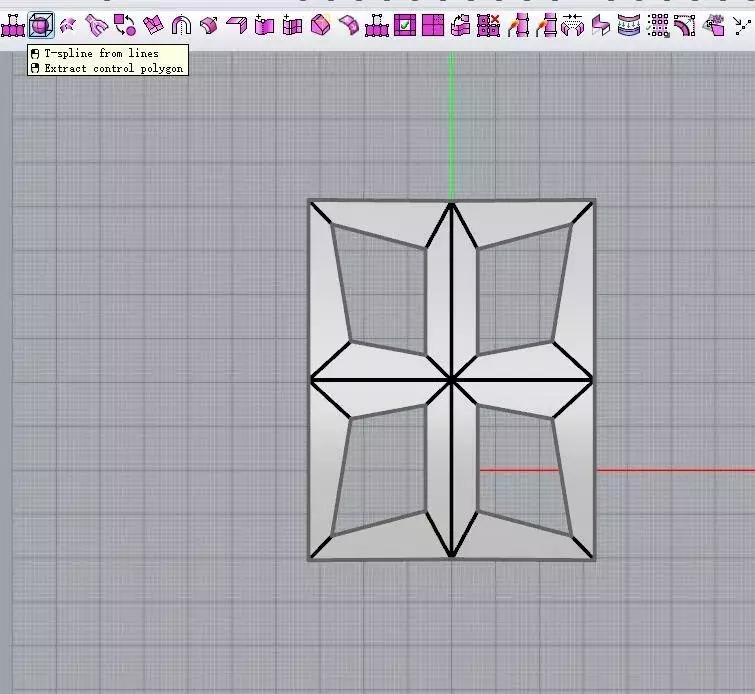Click the insert edge icon with plus
Screen dimensions: 755x694
(264, 25)
